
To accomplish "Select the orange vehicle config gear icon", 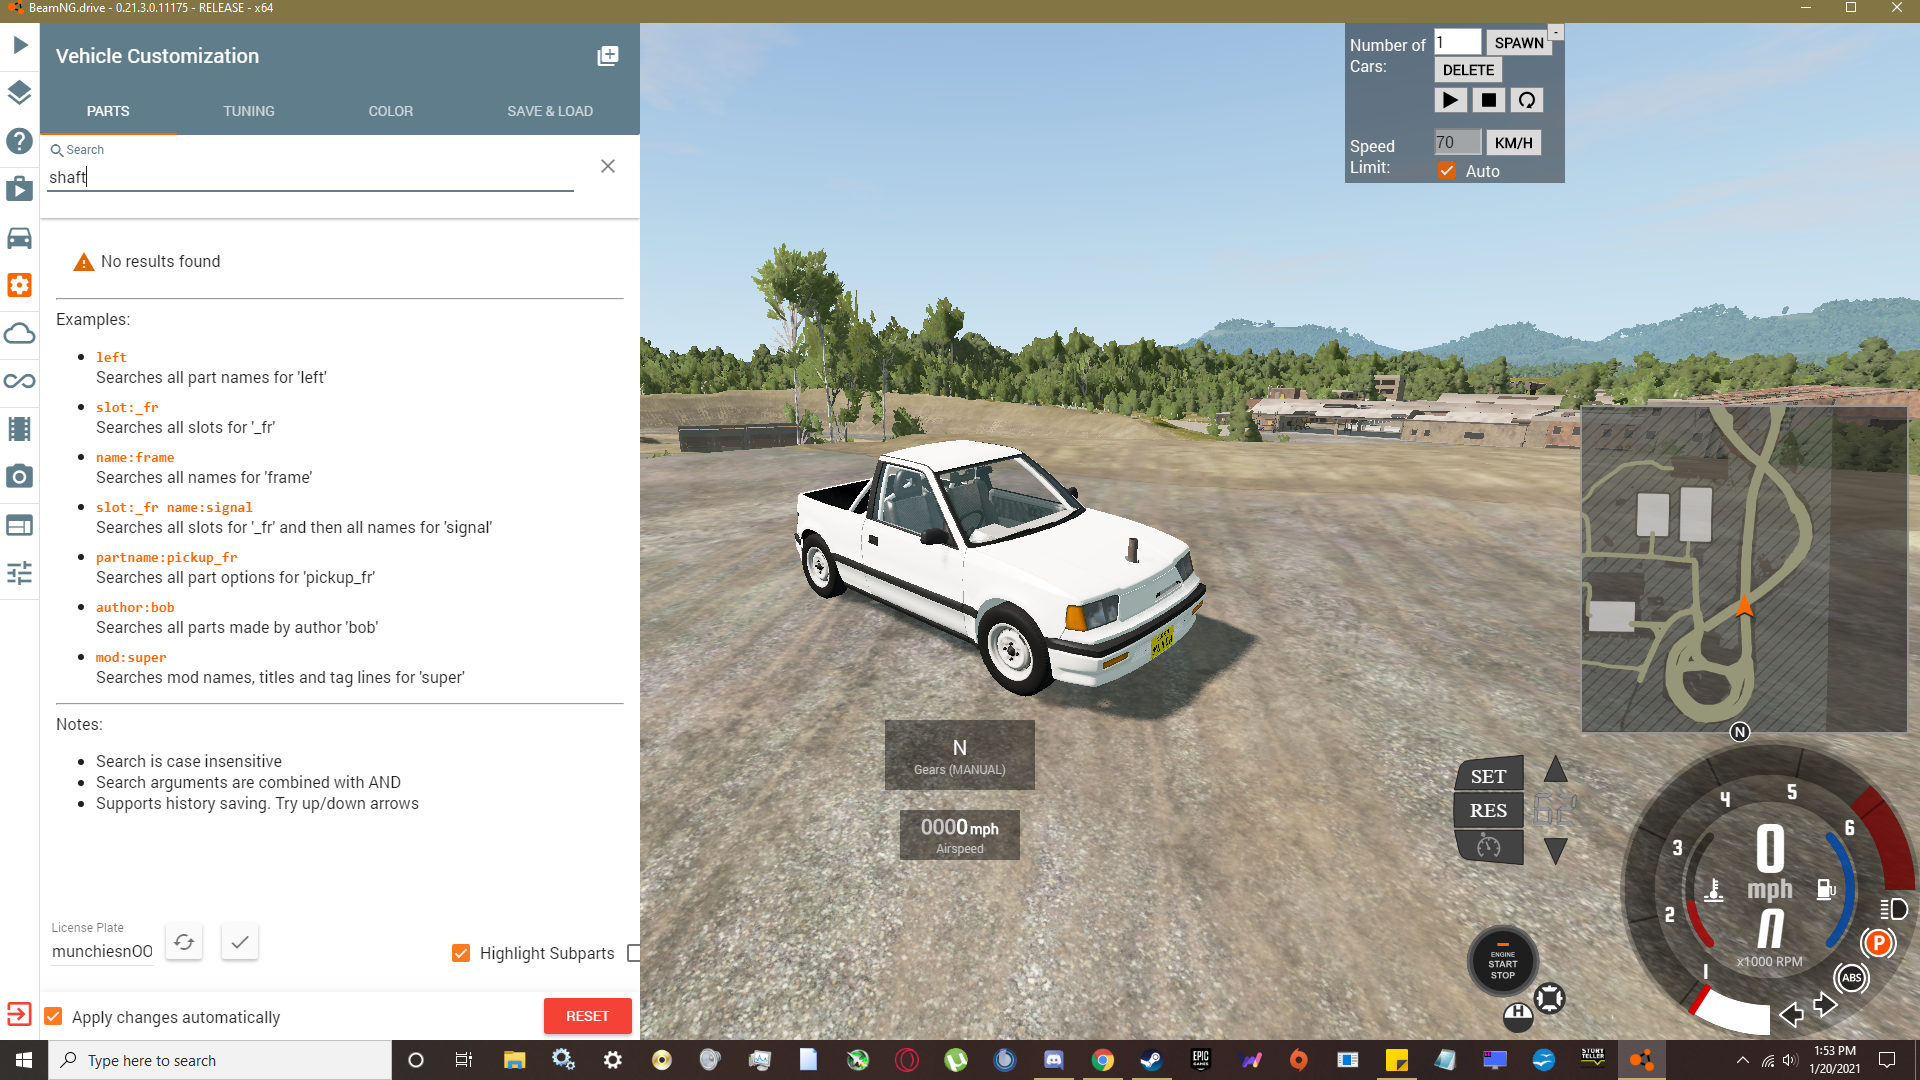I will 20,285.
